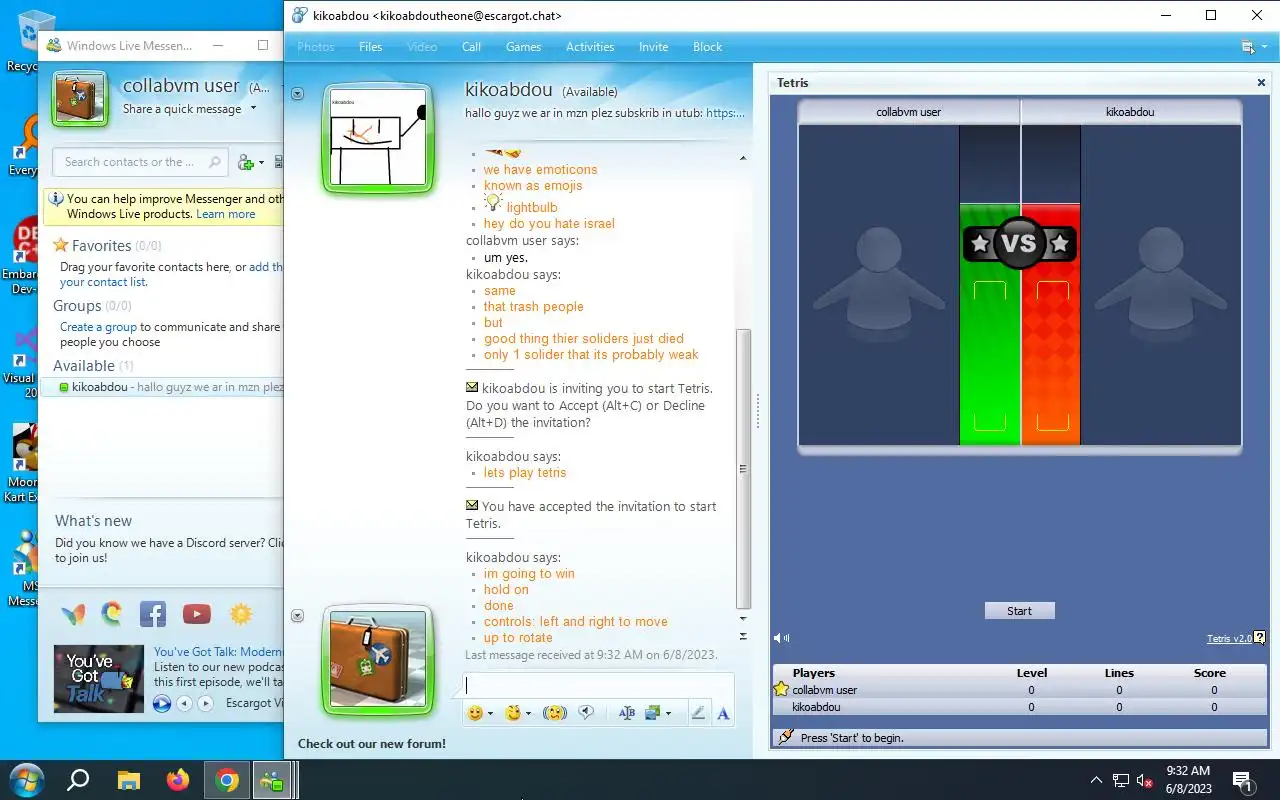Select the text input mode letter A icon
Screen dimensions: 1280x800
point(723,713)
